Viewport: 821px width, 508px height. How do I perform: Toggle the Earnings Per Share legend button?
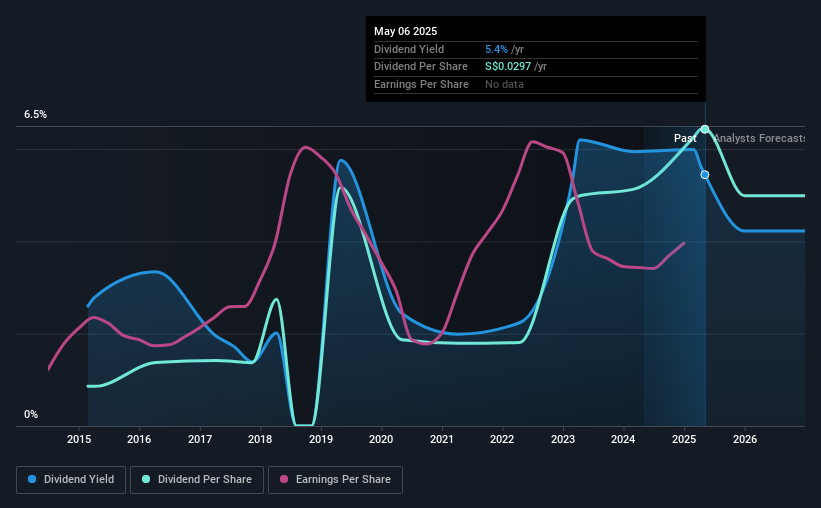335,480
